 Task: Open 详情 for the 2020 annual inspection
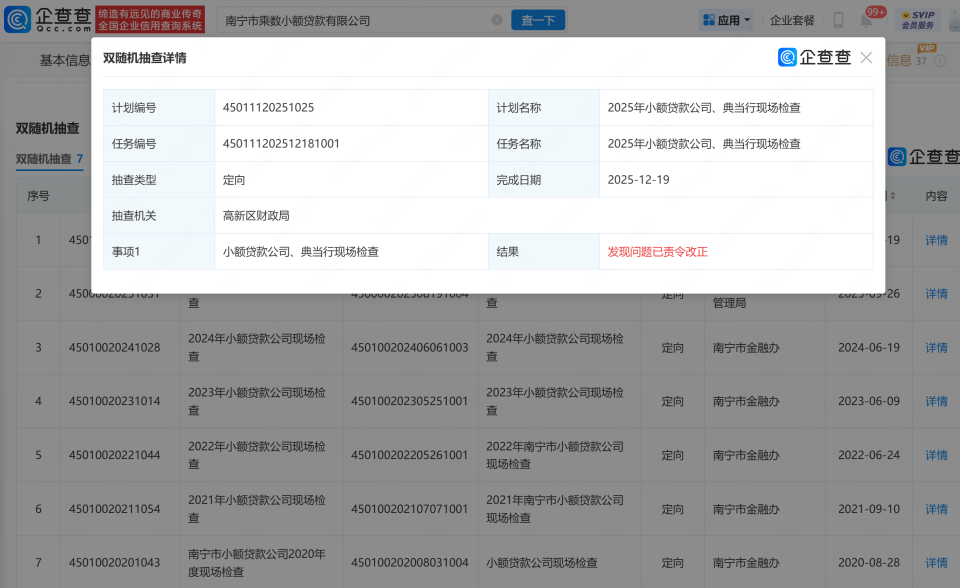tap(938, 562)
